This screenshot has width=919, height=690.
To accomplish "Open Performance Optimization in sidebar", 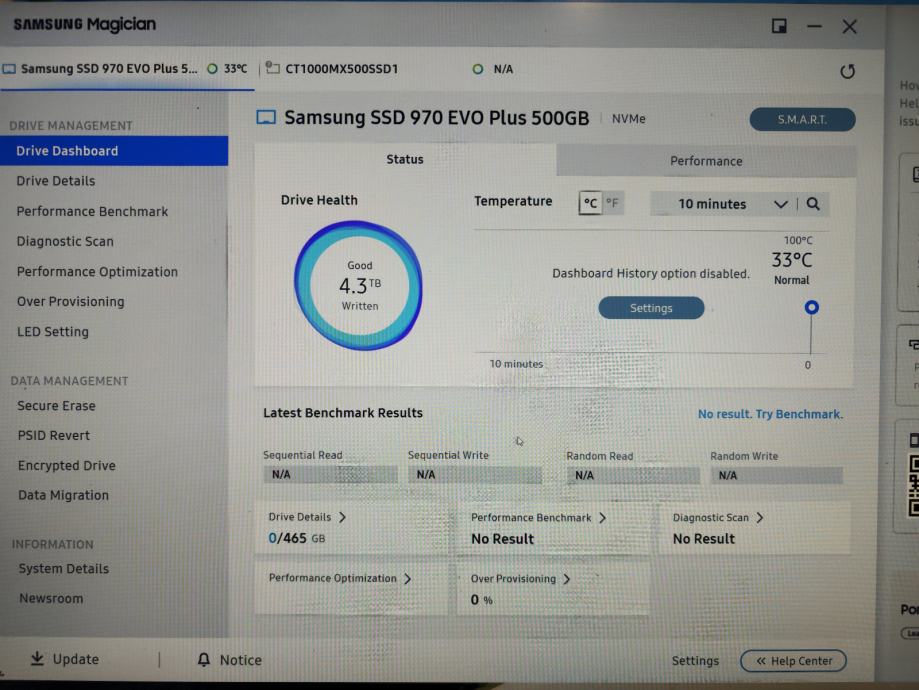I will (97, 272).
